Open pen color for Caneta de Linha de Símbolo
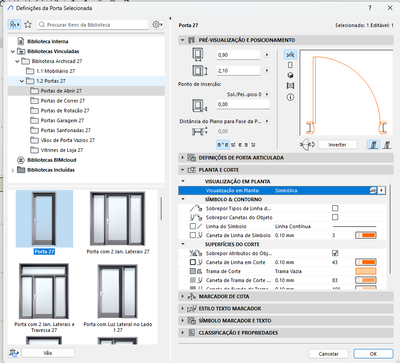 [366, 235]
